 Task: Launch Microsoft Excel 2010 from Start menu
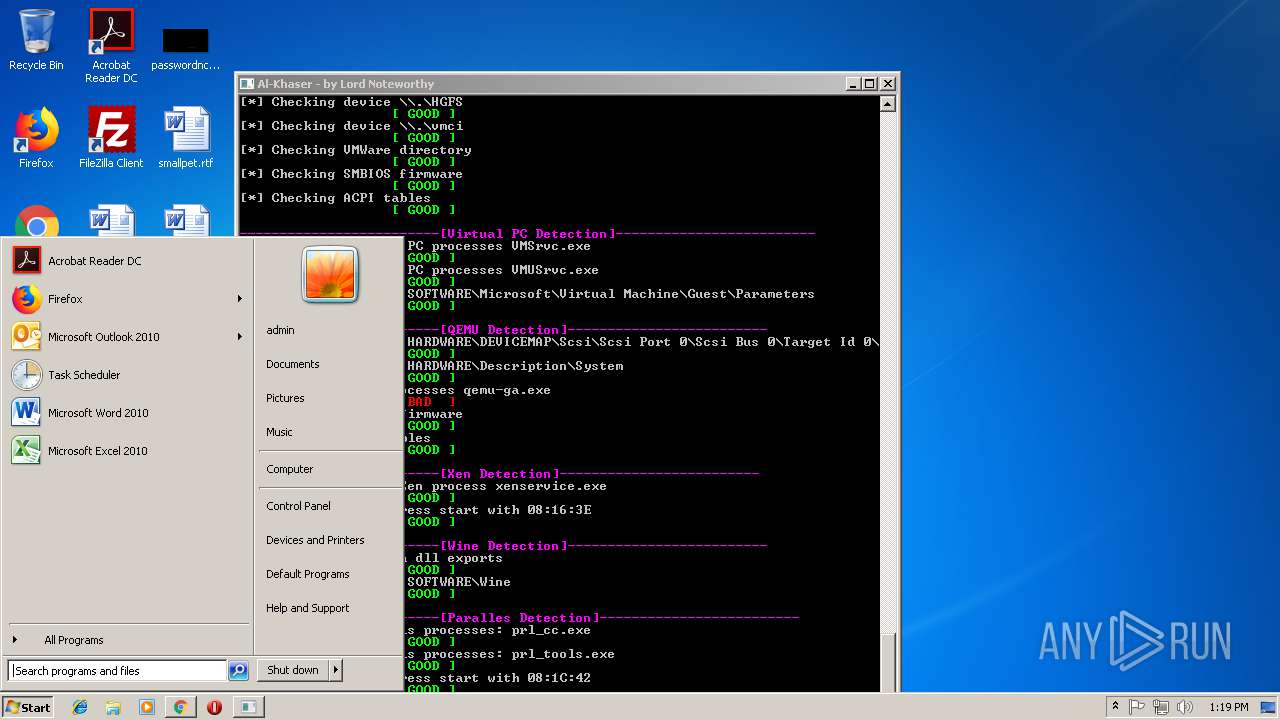[127, 451]
